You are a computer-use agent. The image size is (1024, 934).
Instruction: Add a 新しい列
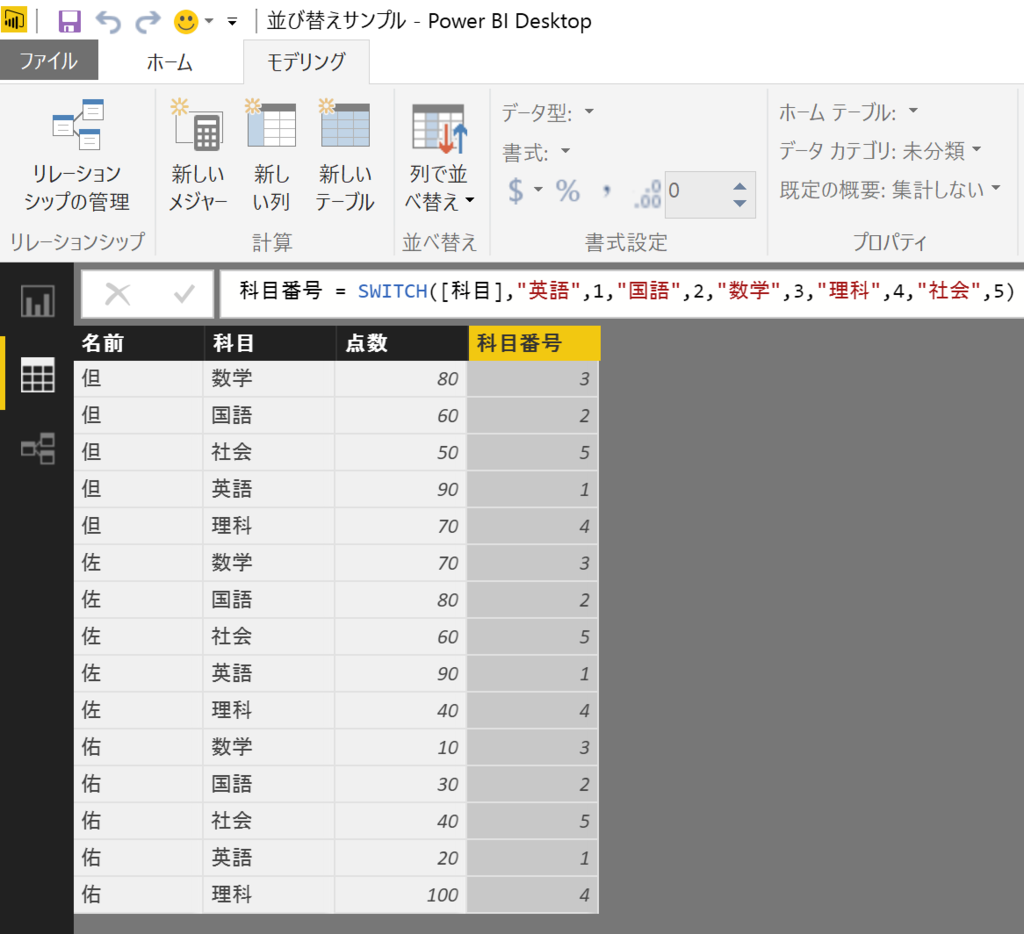point(271,157)
